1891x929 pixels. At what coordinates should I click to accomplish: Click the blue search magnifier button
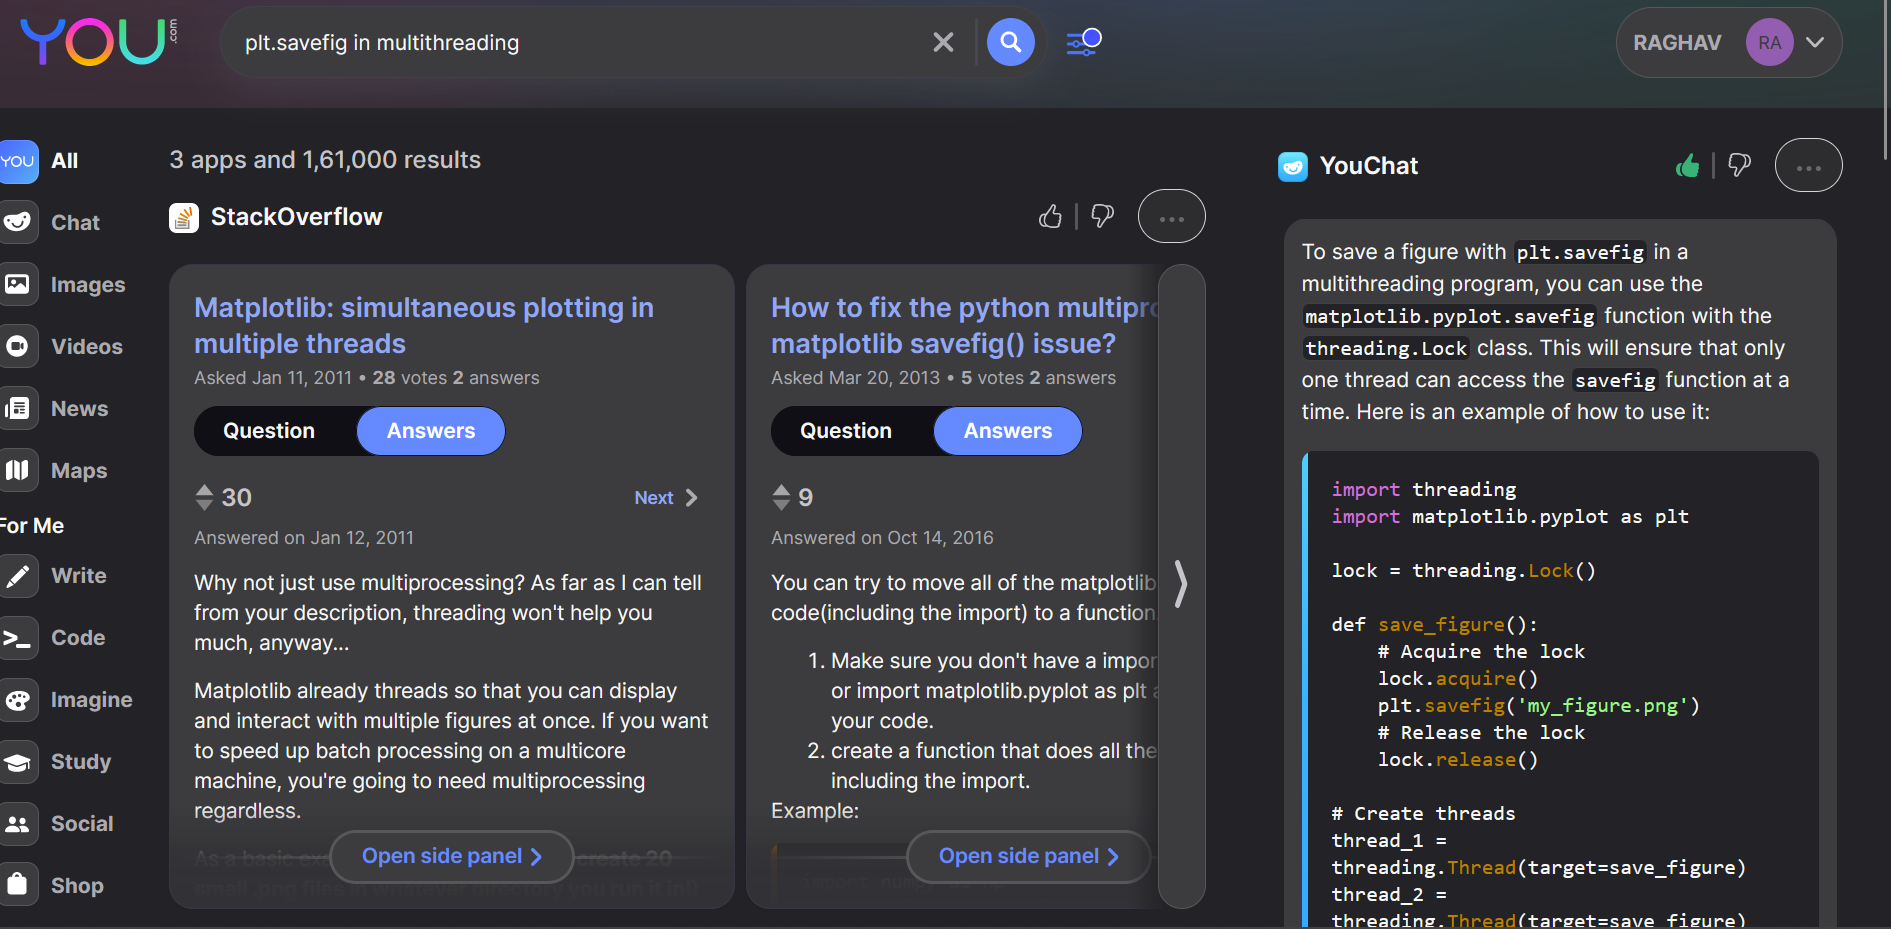click(1010, 42)
